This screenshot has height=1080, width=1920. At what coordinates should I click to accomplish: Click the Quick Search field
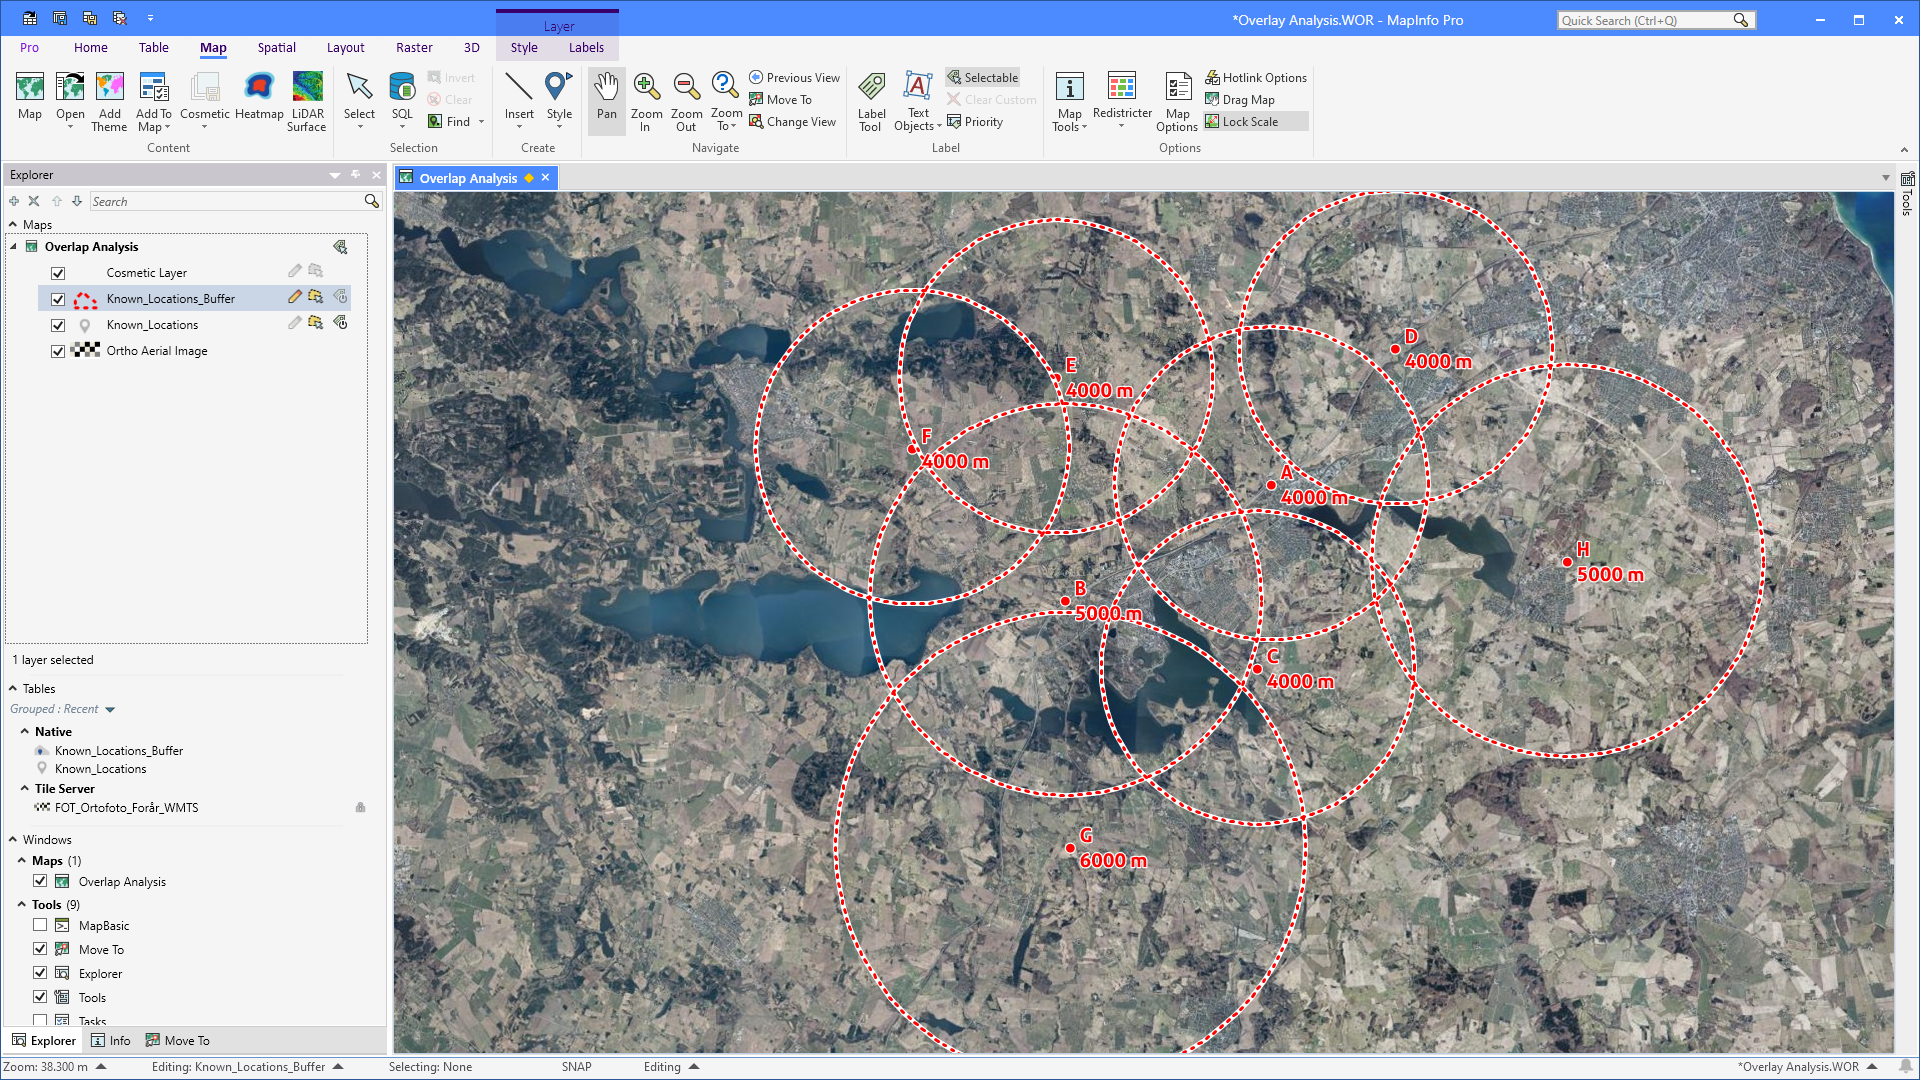[1644, 20]
